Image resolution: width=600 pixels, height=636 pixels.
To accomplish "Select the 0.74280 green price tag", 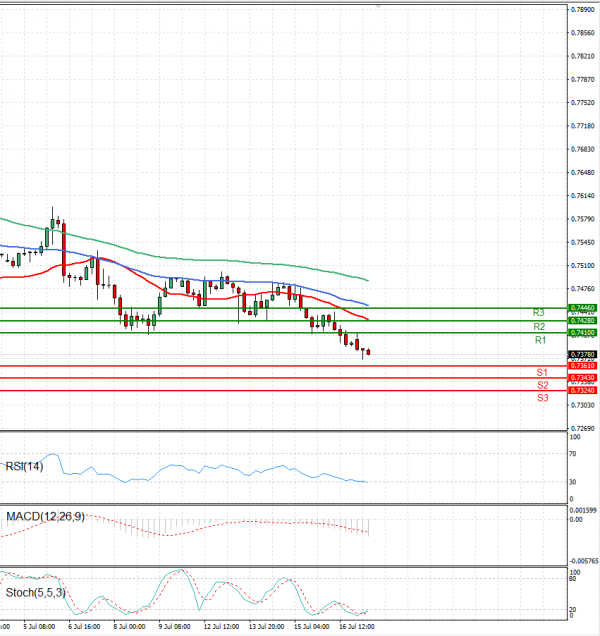I will coord(582,321).
